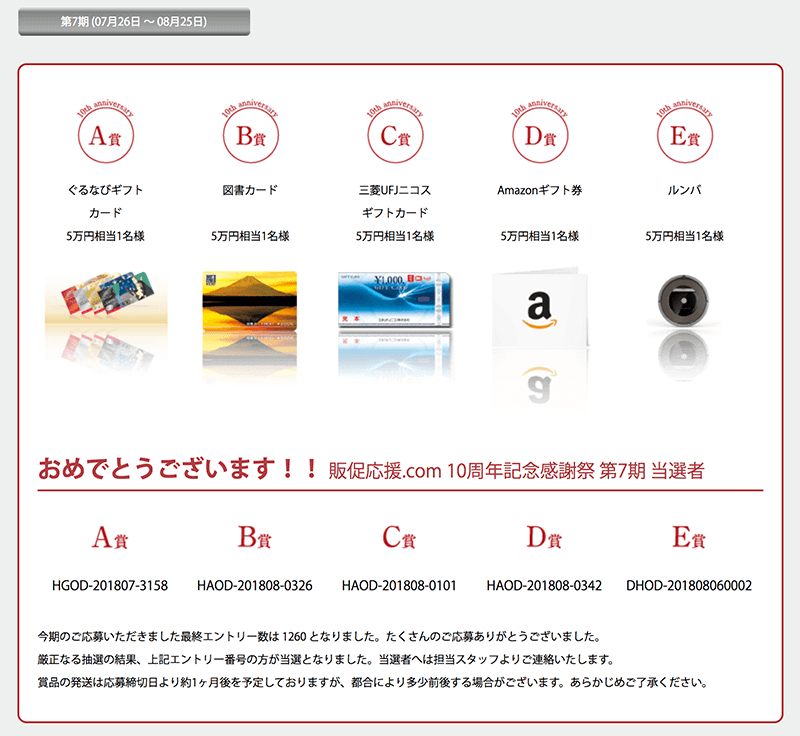Click the A賞 anniversary circle badge
This screenshot has width=800, height=736.
(106, 132)
